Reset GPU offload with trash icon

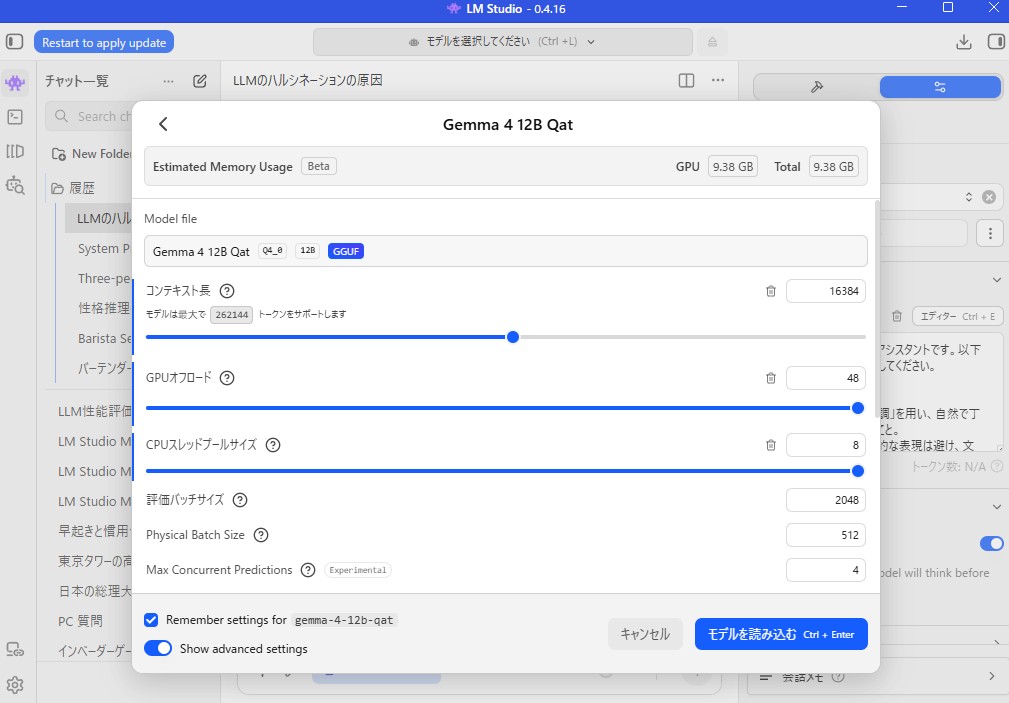770,378
